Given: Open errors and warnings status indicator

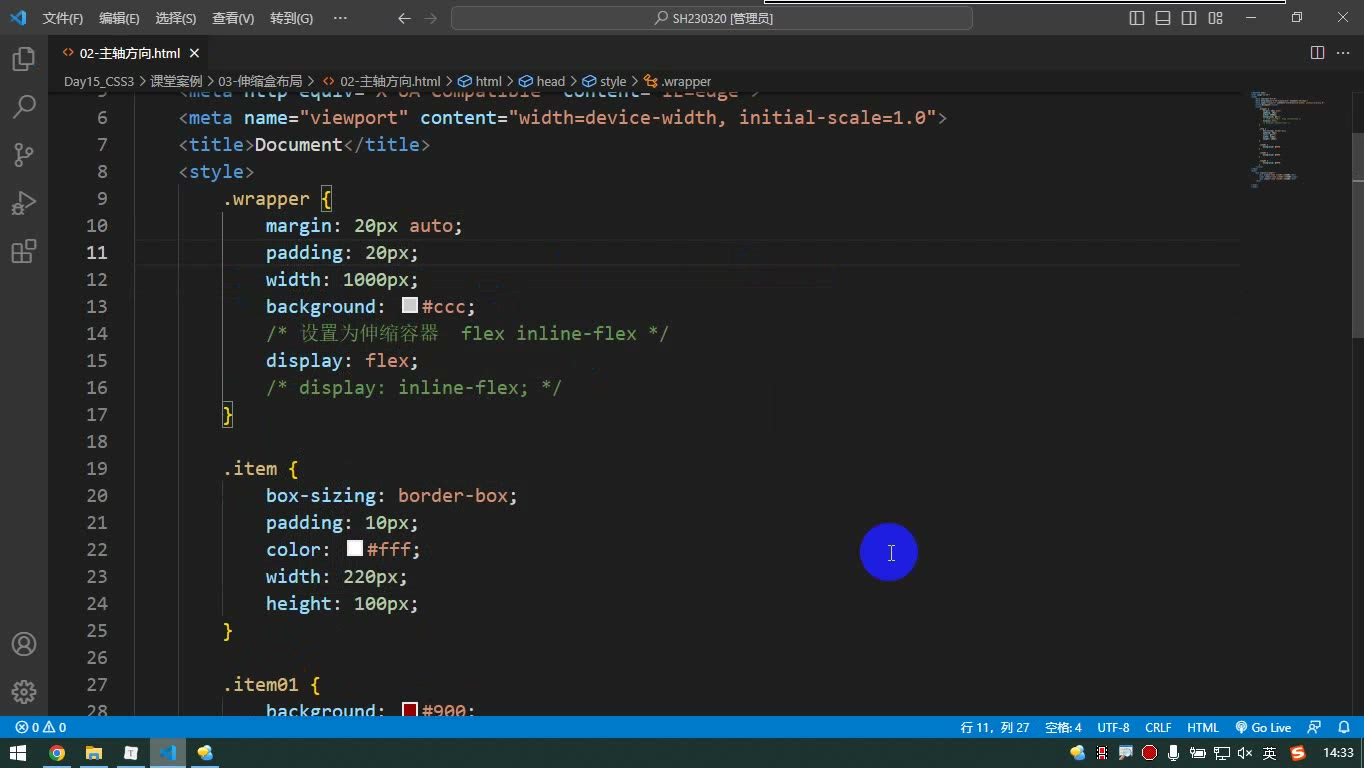Looking at the screenshot, I should tap(41, 727).
